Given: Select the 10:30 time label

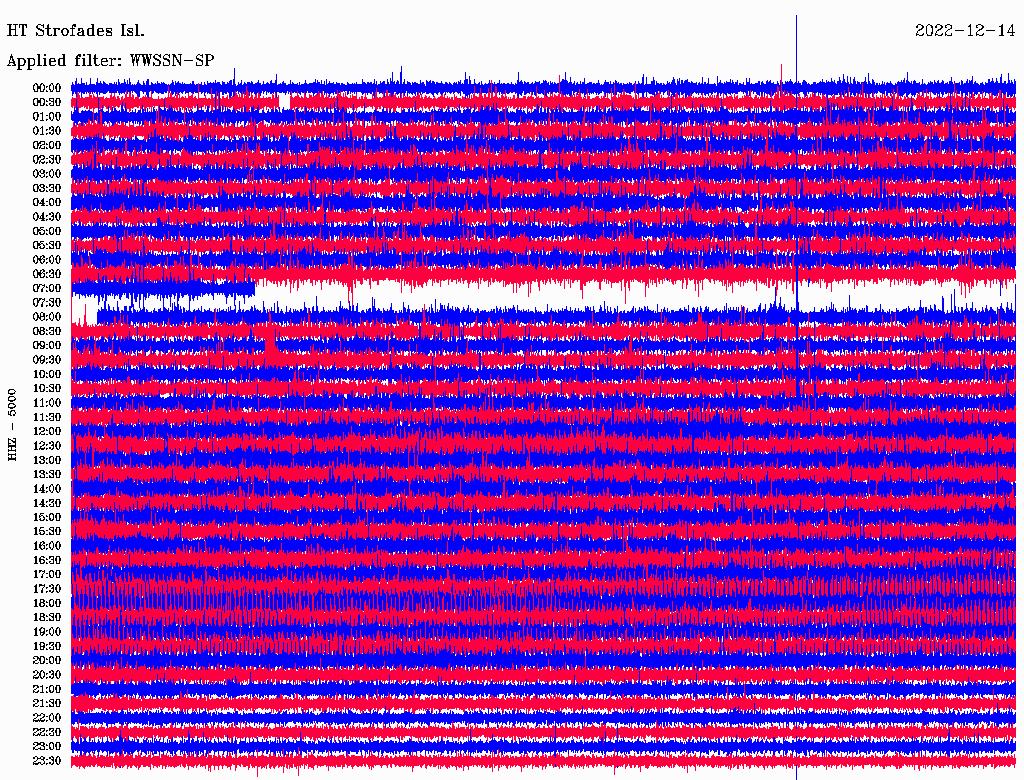Looking at the screenshot, I should click(x=47, y=389).
